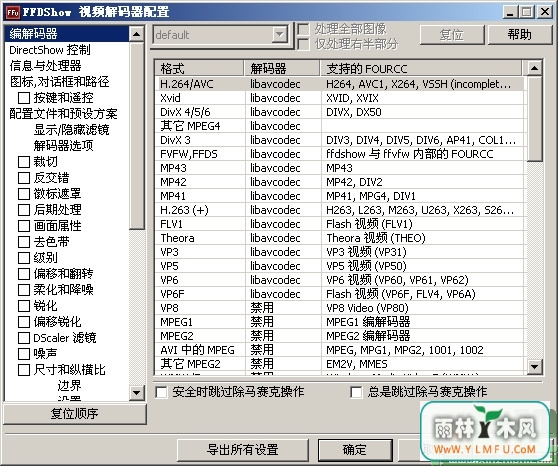558x466 pixels.
Task: Enable the DScaler 滤镜 checkbox
Action: click(x=24, y=338)
